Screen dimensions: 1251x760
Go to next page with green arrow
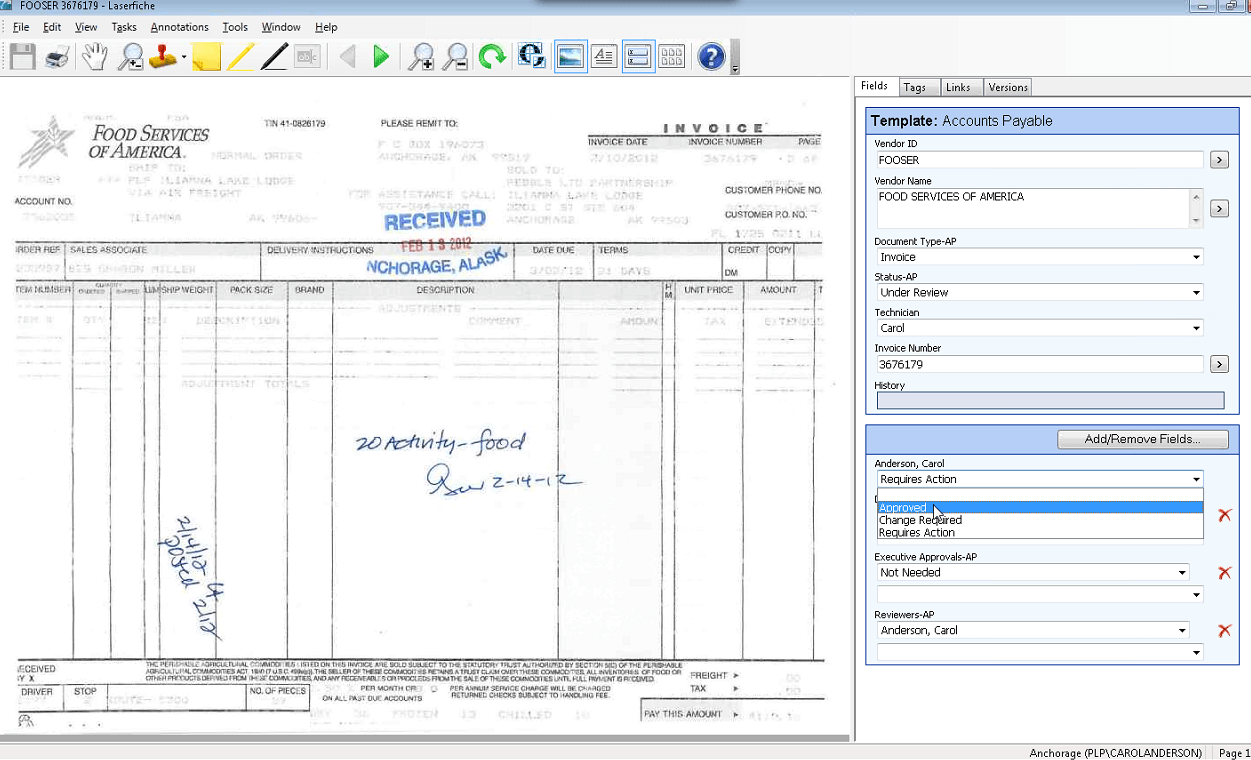(x=381, y=57)
